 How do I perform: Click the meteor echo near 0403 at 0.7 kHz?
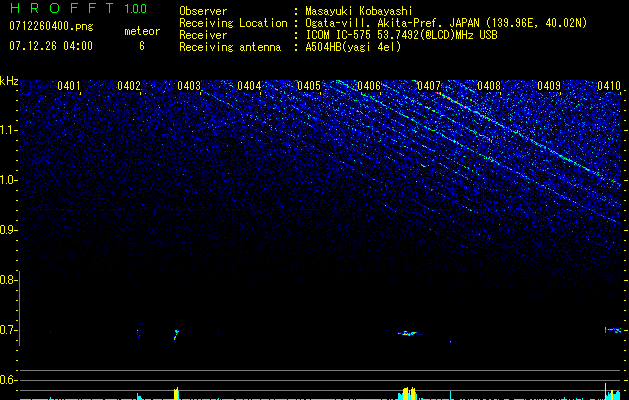pyautogui.click(x=176, y=334)
